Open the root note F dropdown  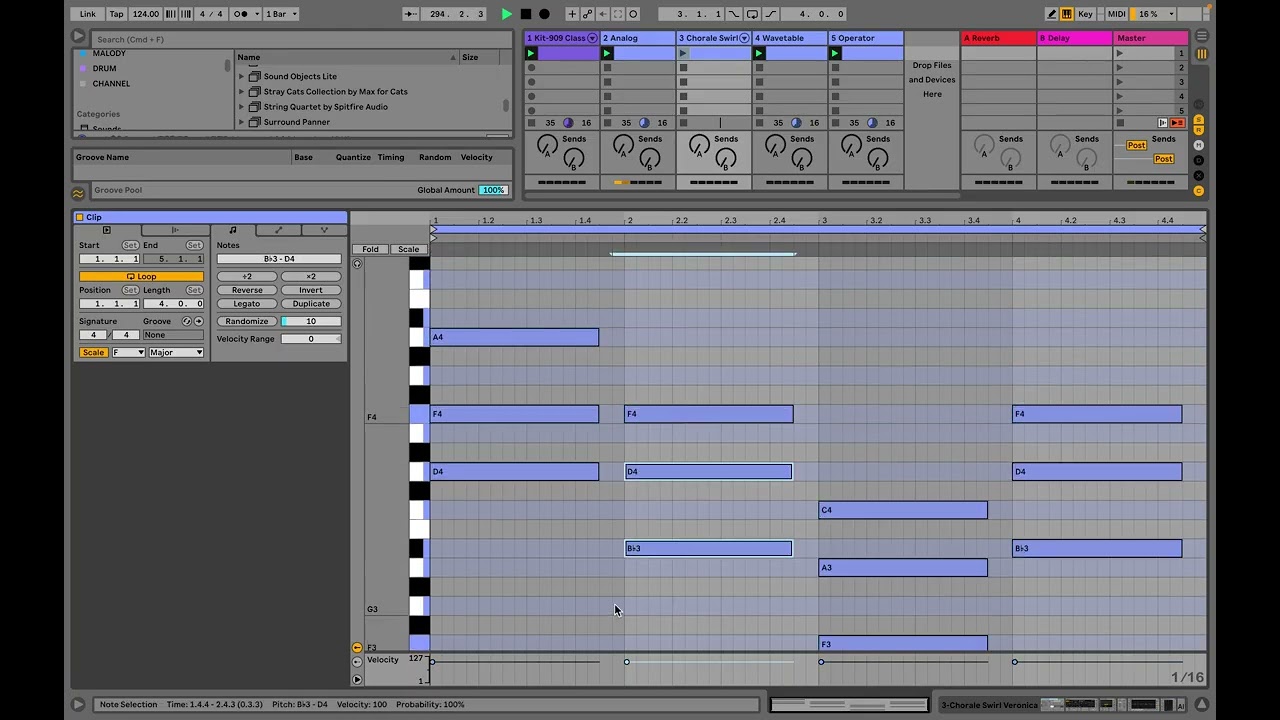128,352
